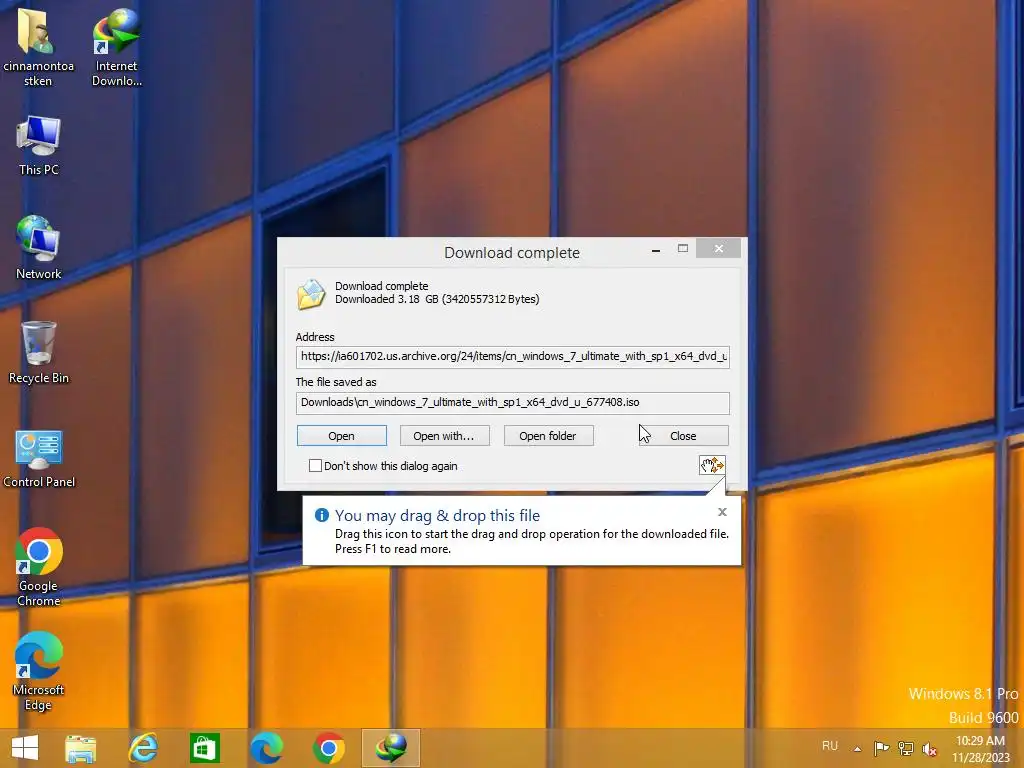Screen dimensions: 1024x768
Task: Minimize the Download complete dialog
Action: [x=656, y=249]
